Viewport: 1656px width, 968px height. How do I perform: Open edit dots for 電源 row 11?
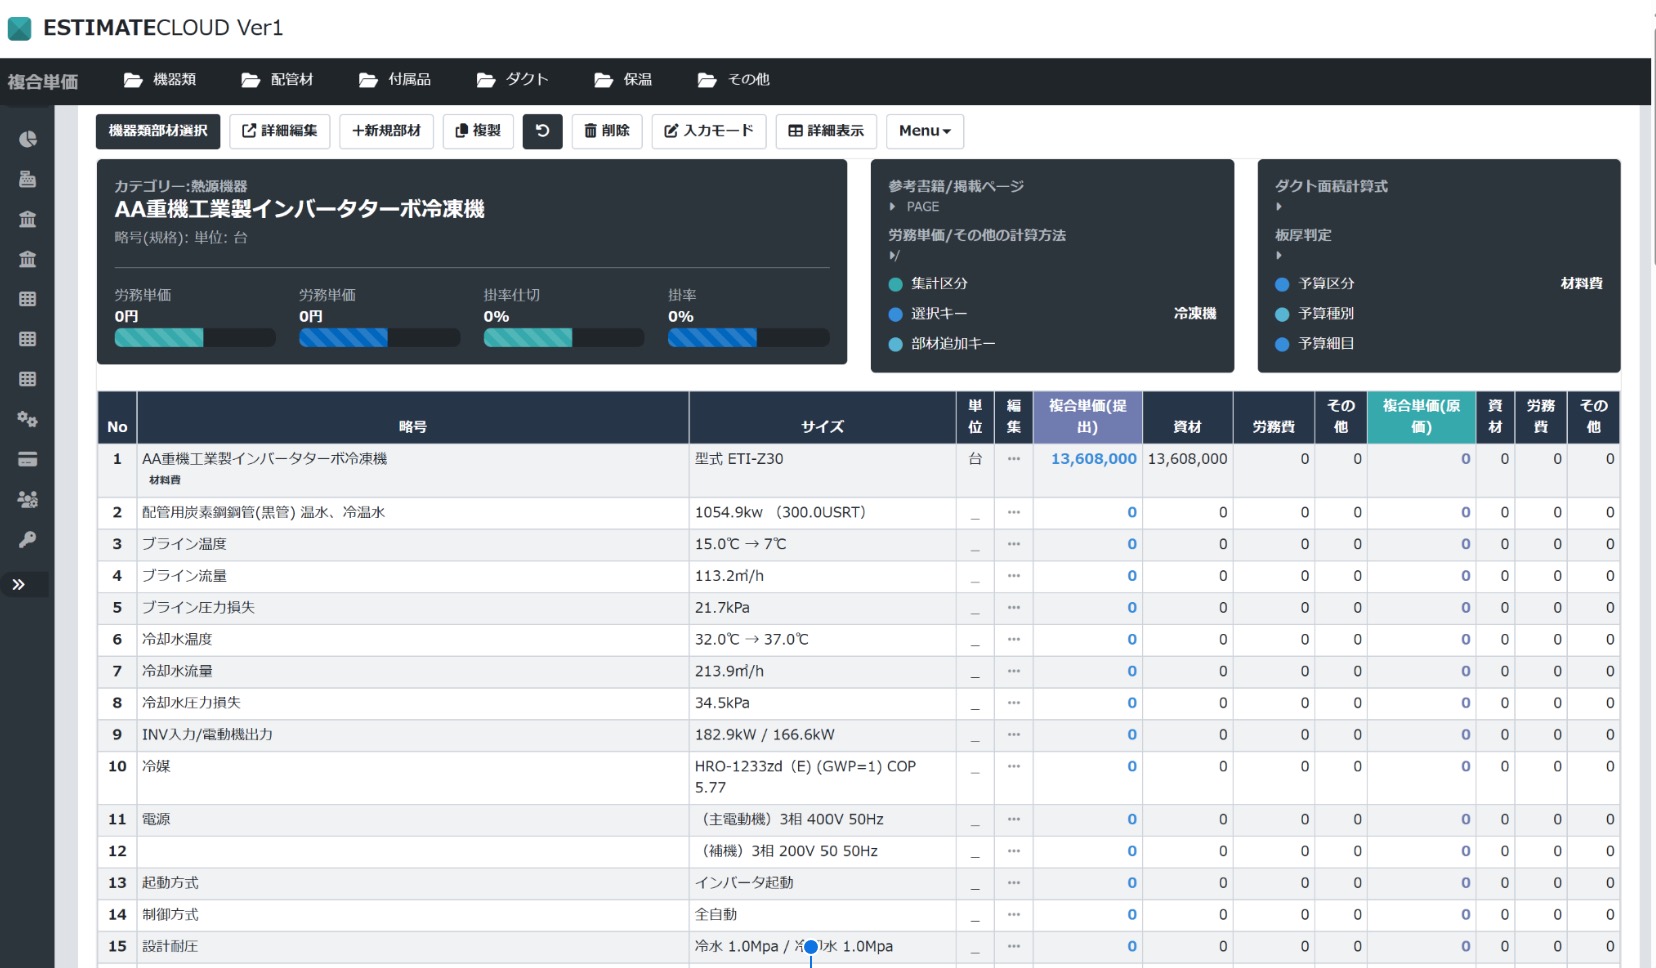point(1014,819)
